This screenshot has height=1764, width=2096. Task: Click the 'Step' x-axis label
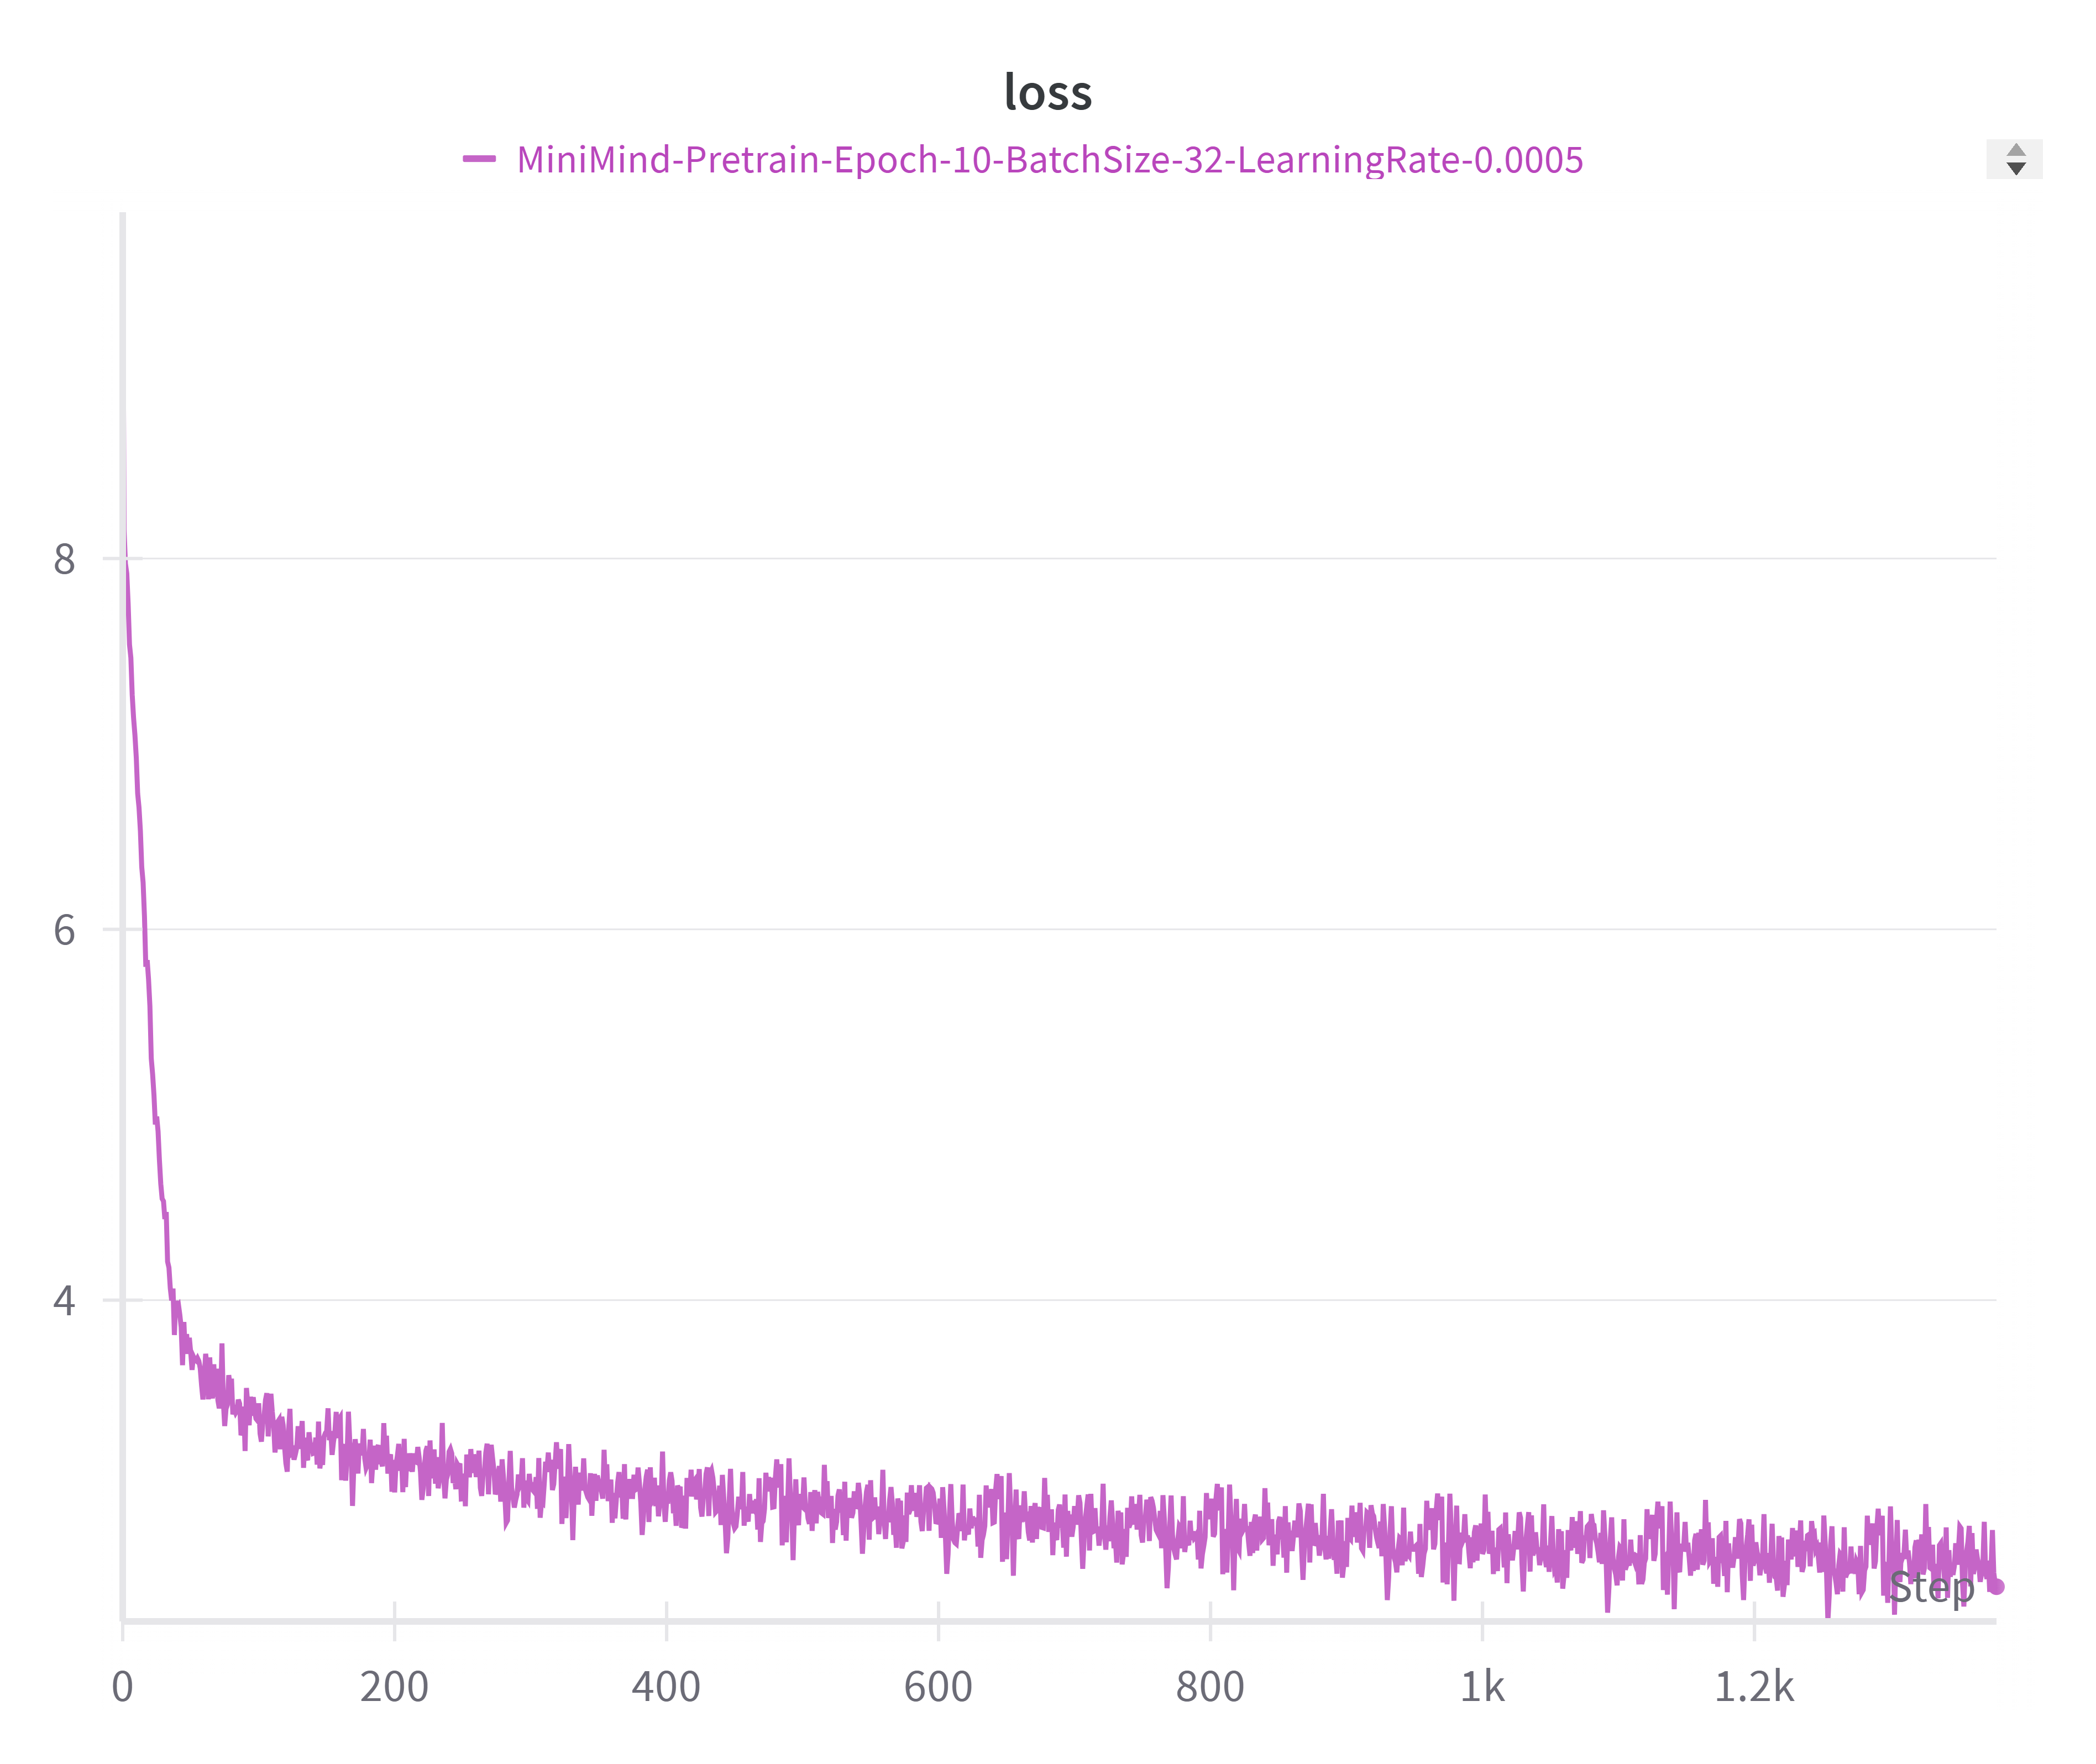point(1931,1587)
